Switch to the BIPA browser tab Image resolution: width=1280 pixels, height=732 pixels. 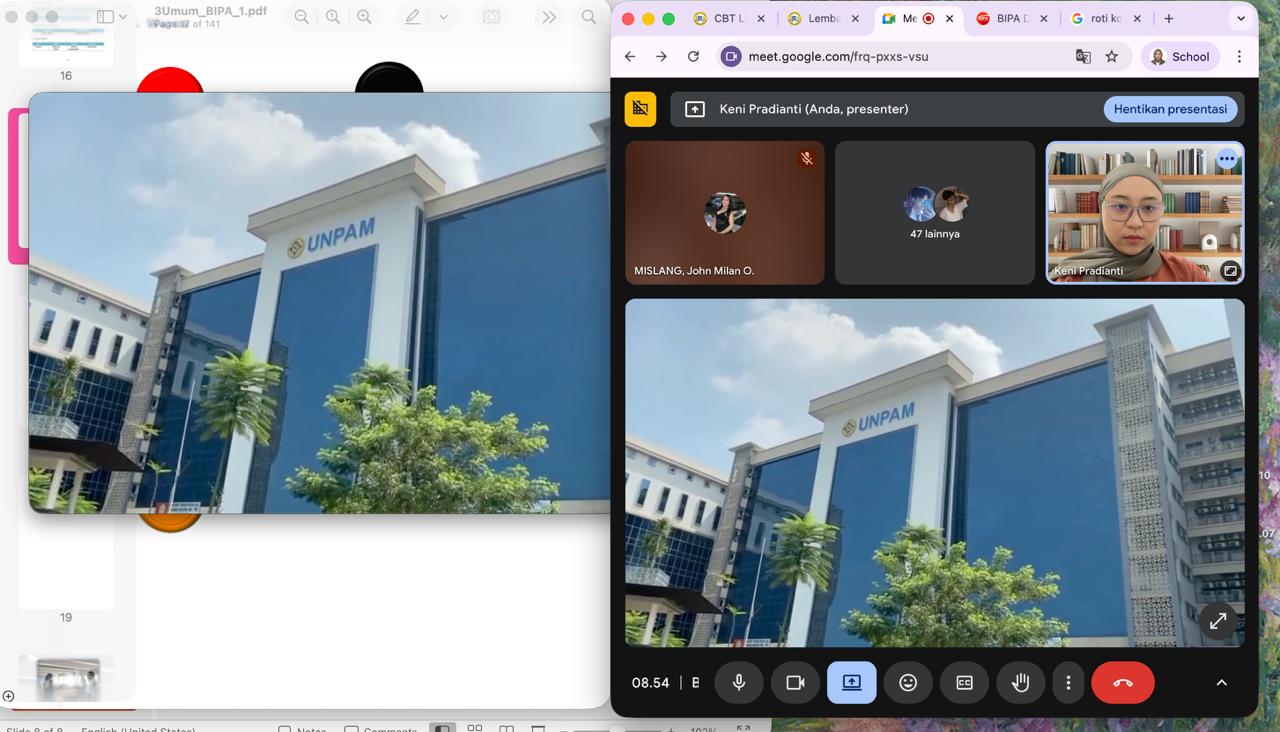[1012, 19]
